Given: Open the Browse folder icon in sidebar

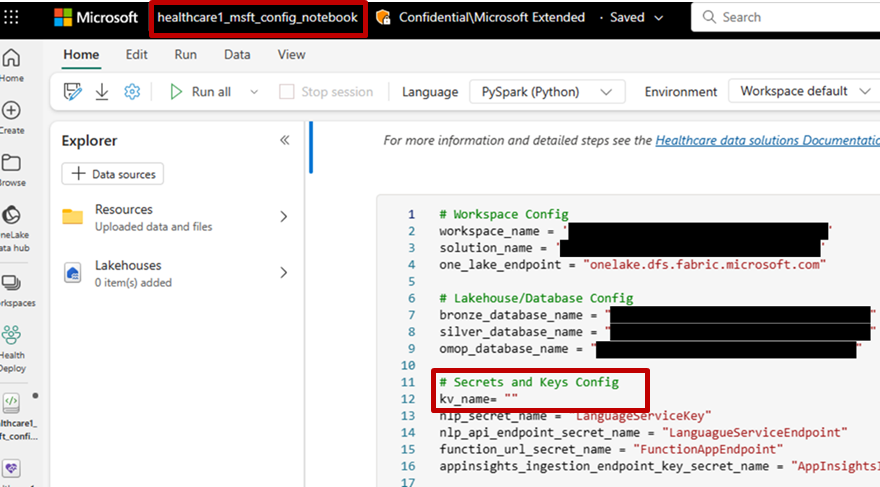Looking at the screenshot, I should [11, 163].
